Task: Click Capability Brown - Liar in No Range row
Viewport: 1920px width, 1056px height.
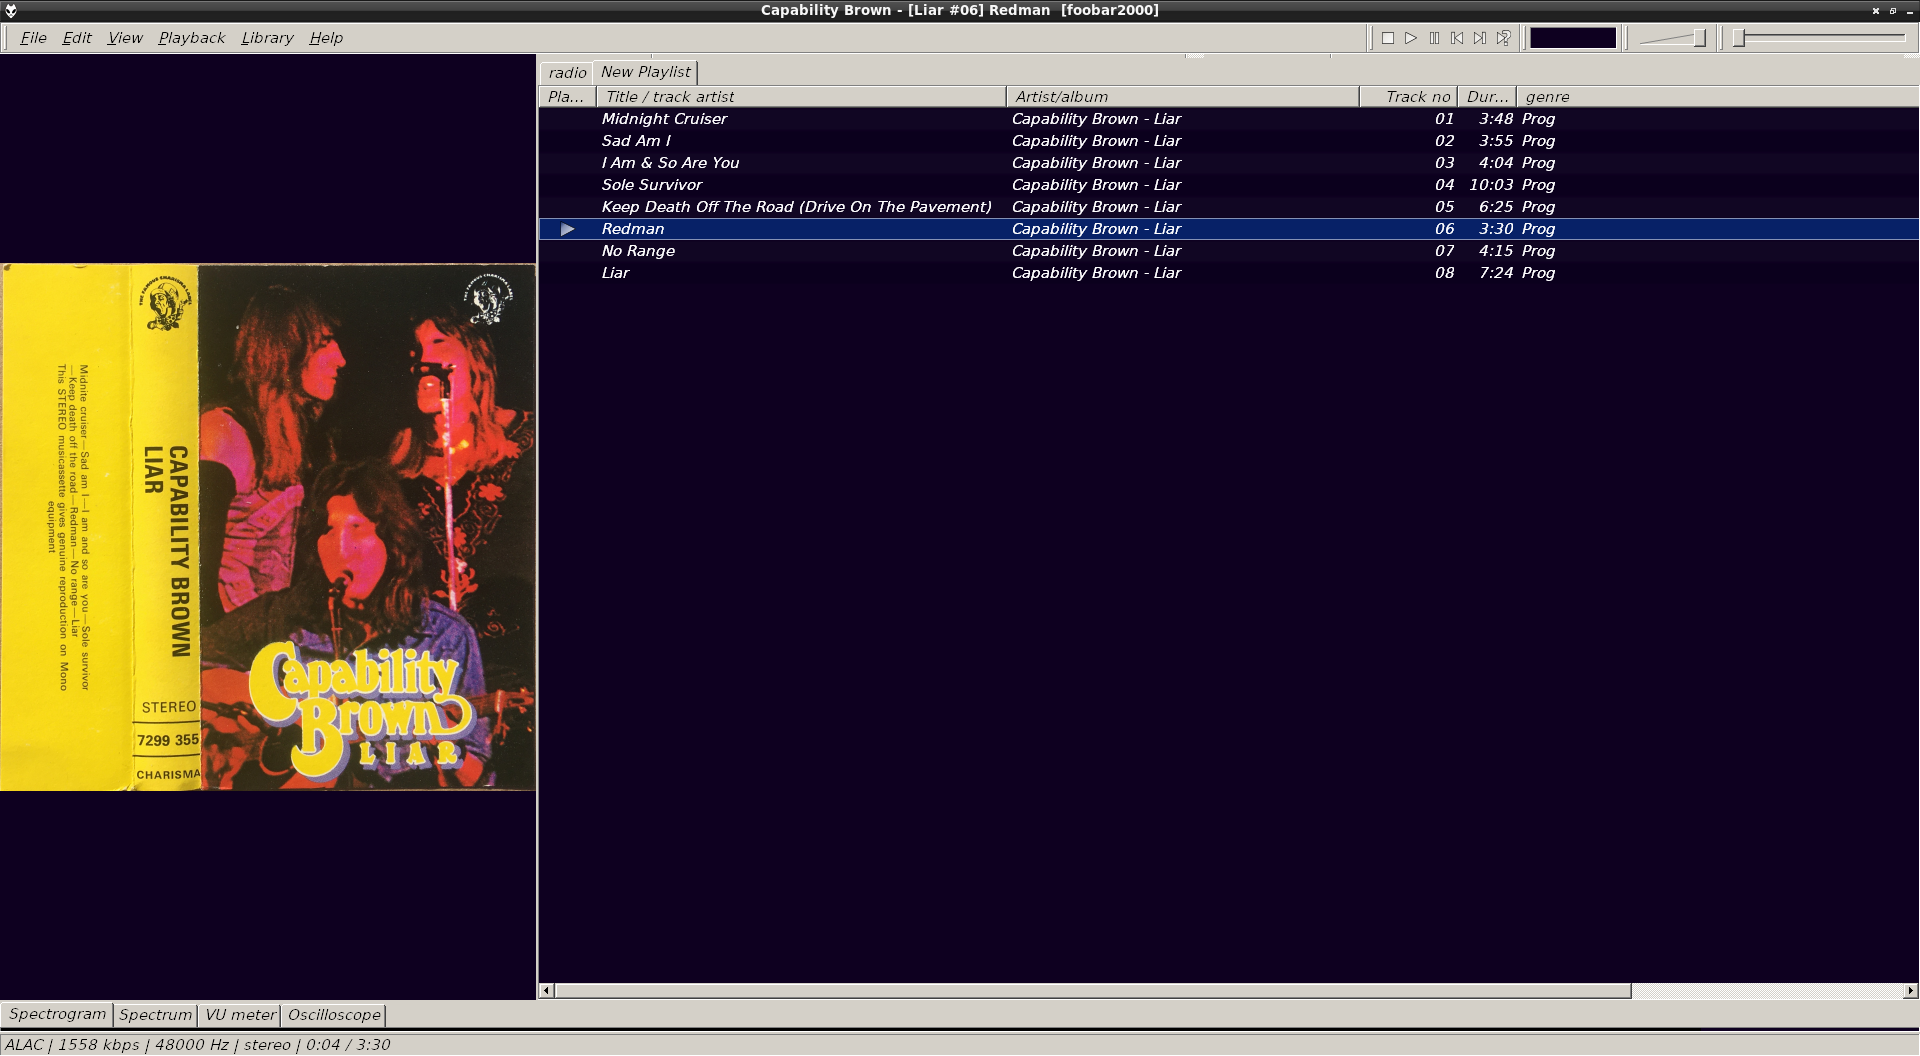Action: pyautogui.click(x=1096, y=251)
